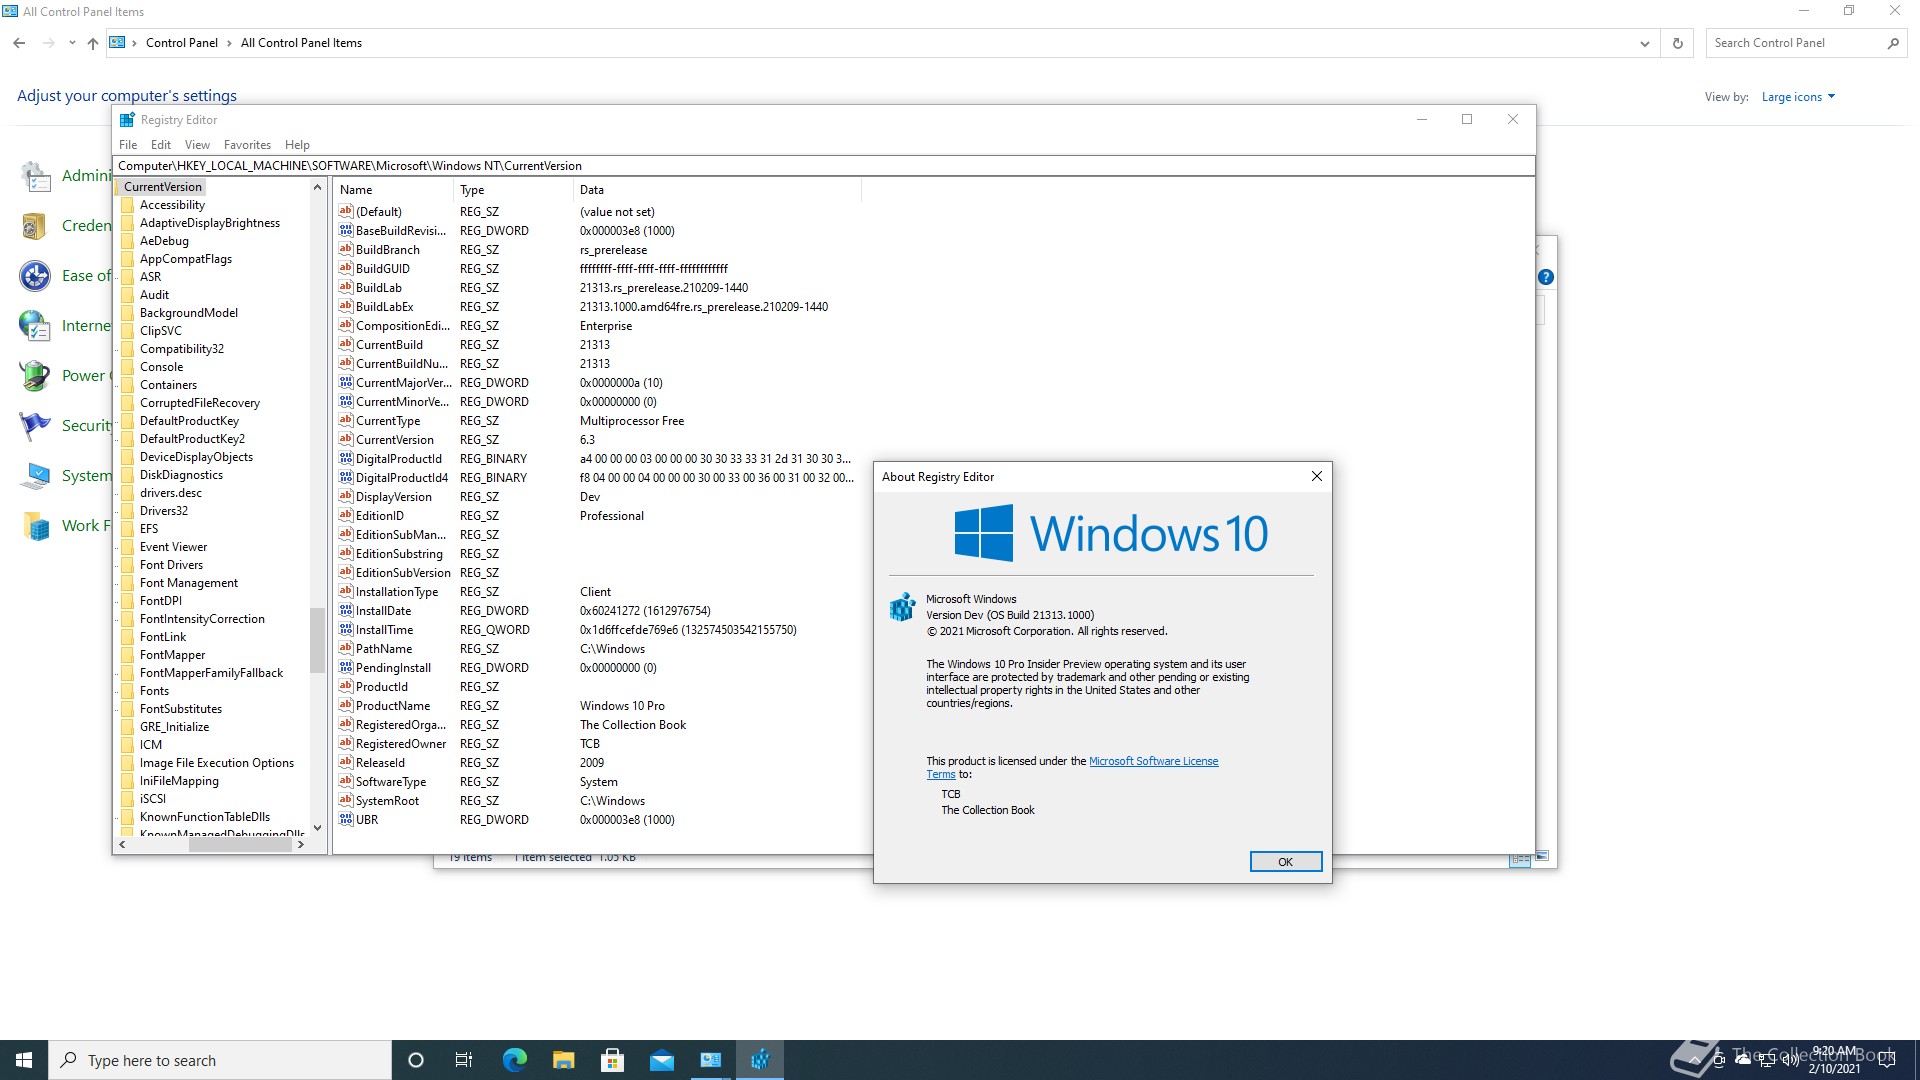Select the Fonts key folder icon
Screen dimensions: 1920x1080
[x=127, y=691]
